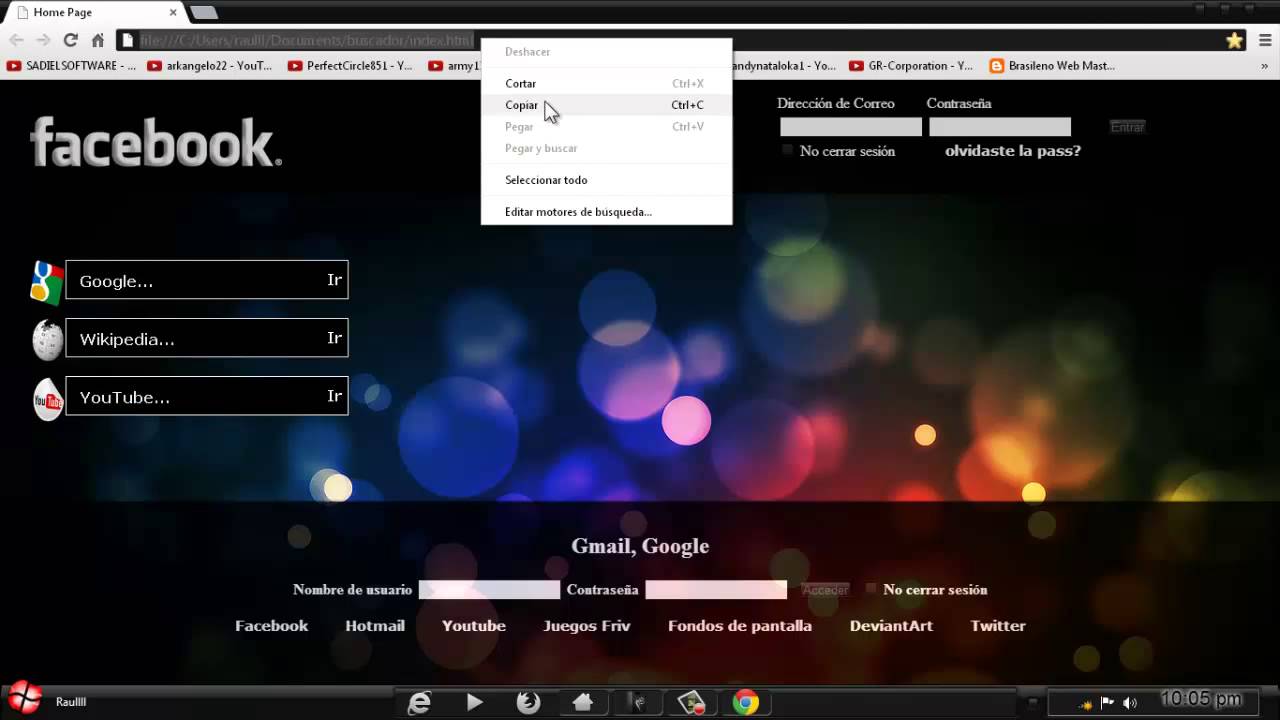Open the Action Center flag icon
The image size is (1280, 720).
click(1107, 703)
